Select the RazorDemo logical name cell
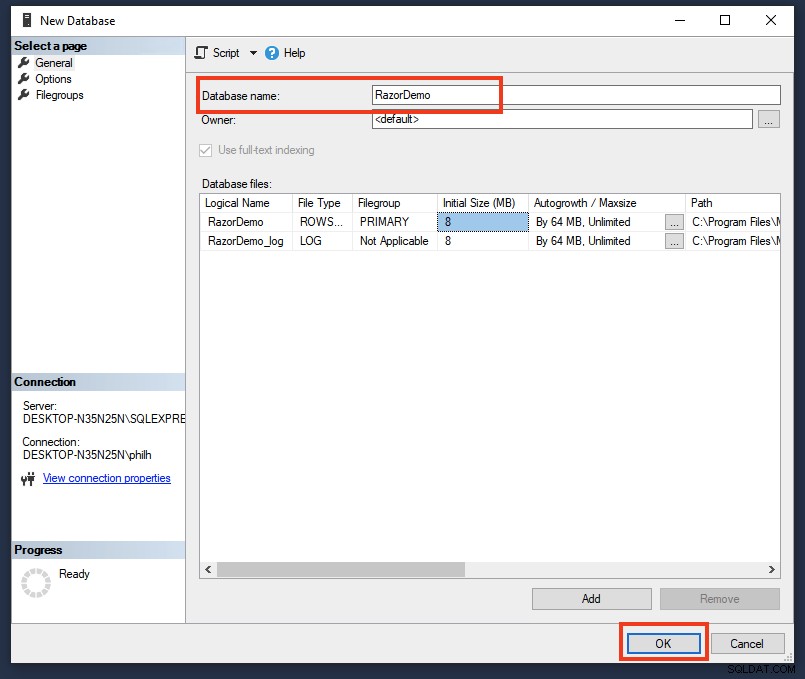 pos(246,222)
